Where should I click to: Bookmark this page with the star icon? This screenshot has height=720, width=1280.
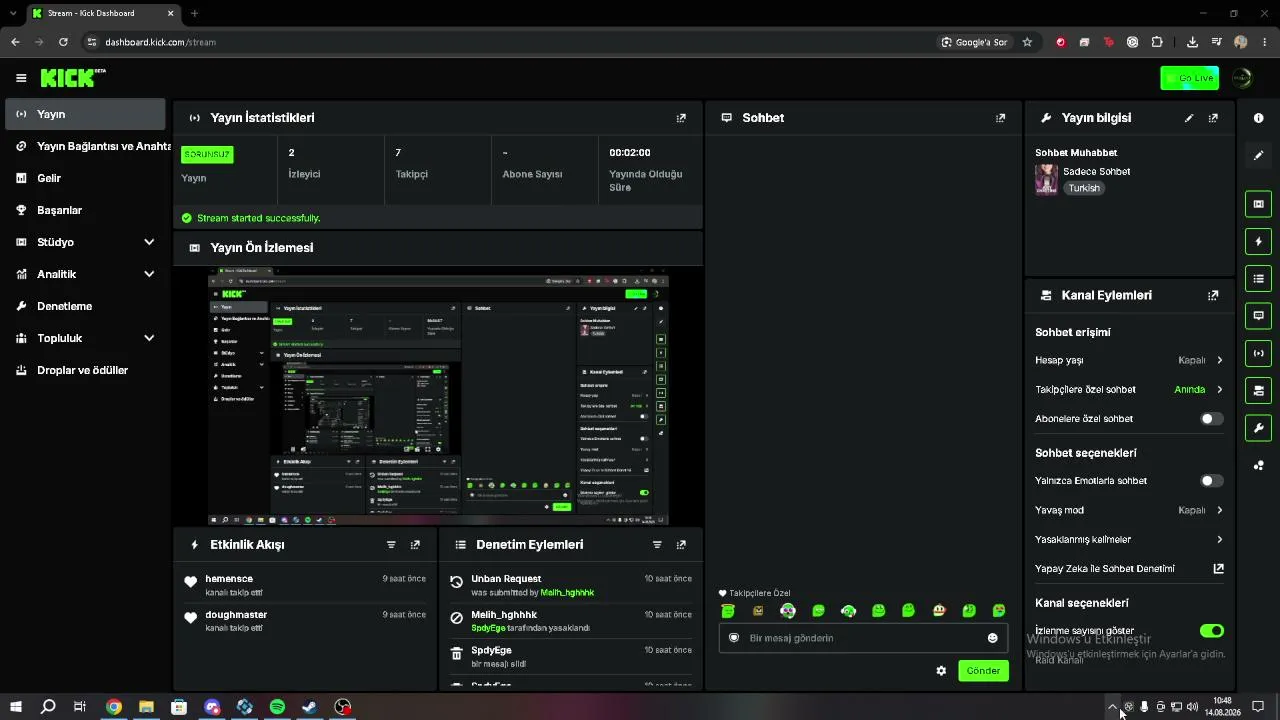coord(1027,42)
